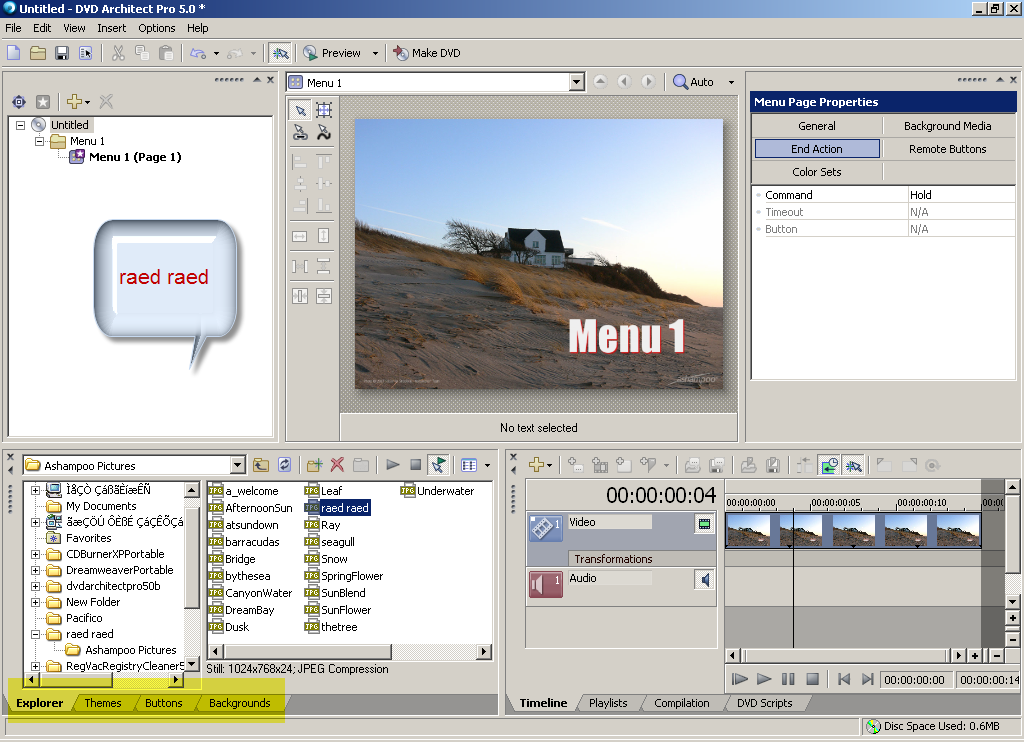Open the zoom level dropdown beside Auto
1024x742 pixels.
(x=731, y=82)
